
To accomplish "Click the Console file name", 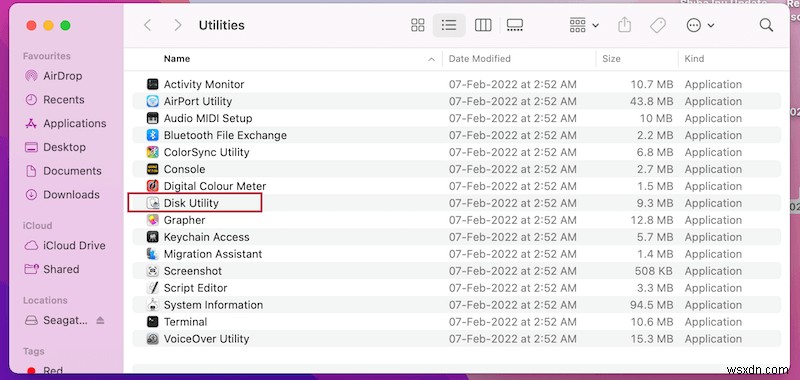I will [184, 169].
